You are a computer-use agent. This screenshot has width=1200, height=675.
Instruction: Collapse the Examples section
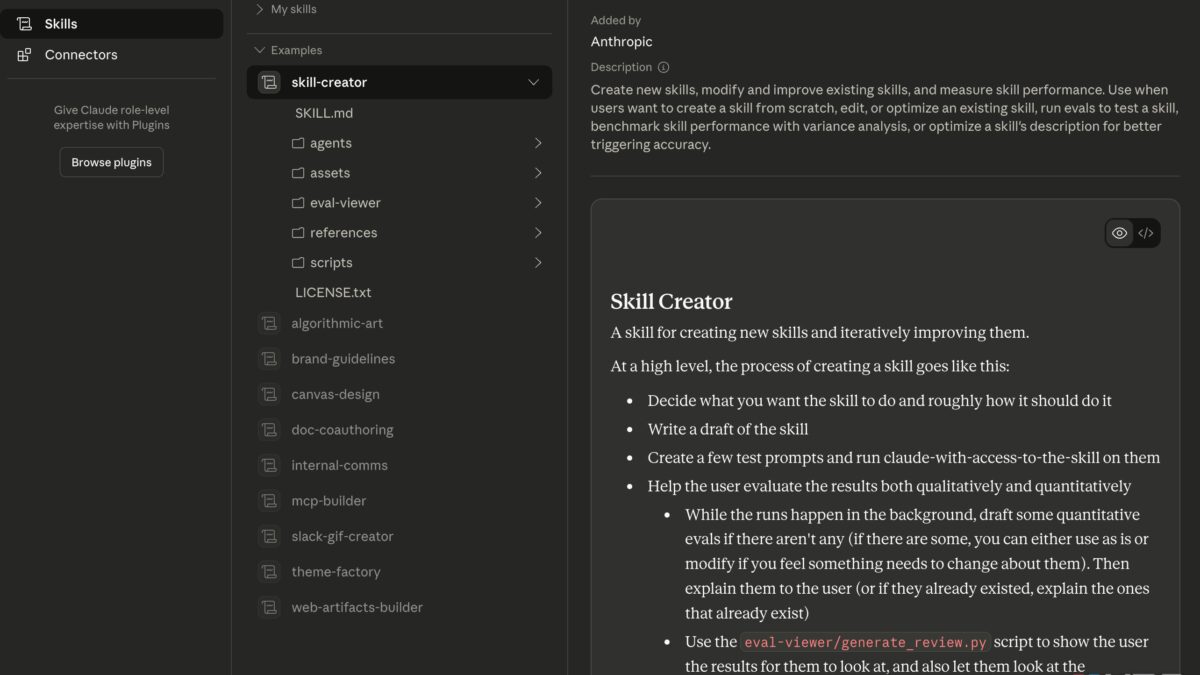click(260, 50)
